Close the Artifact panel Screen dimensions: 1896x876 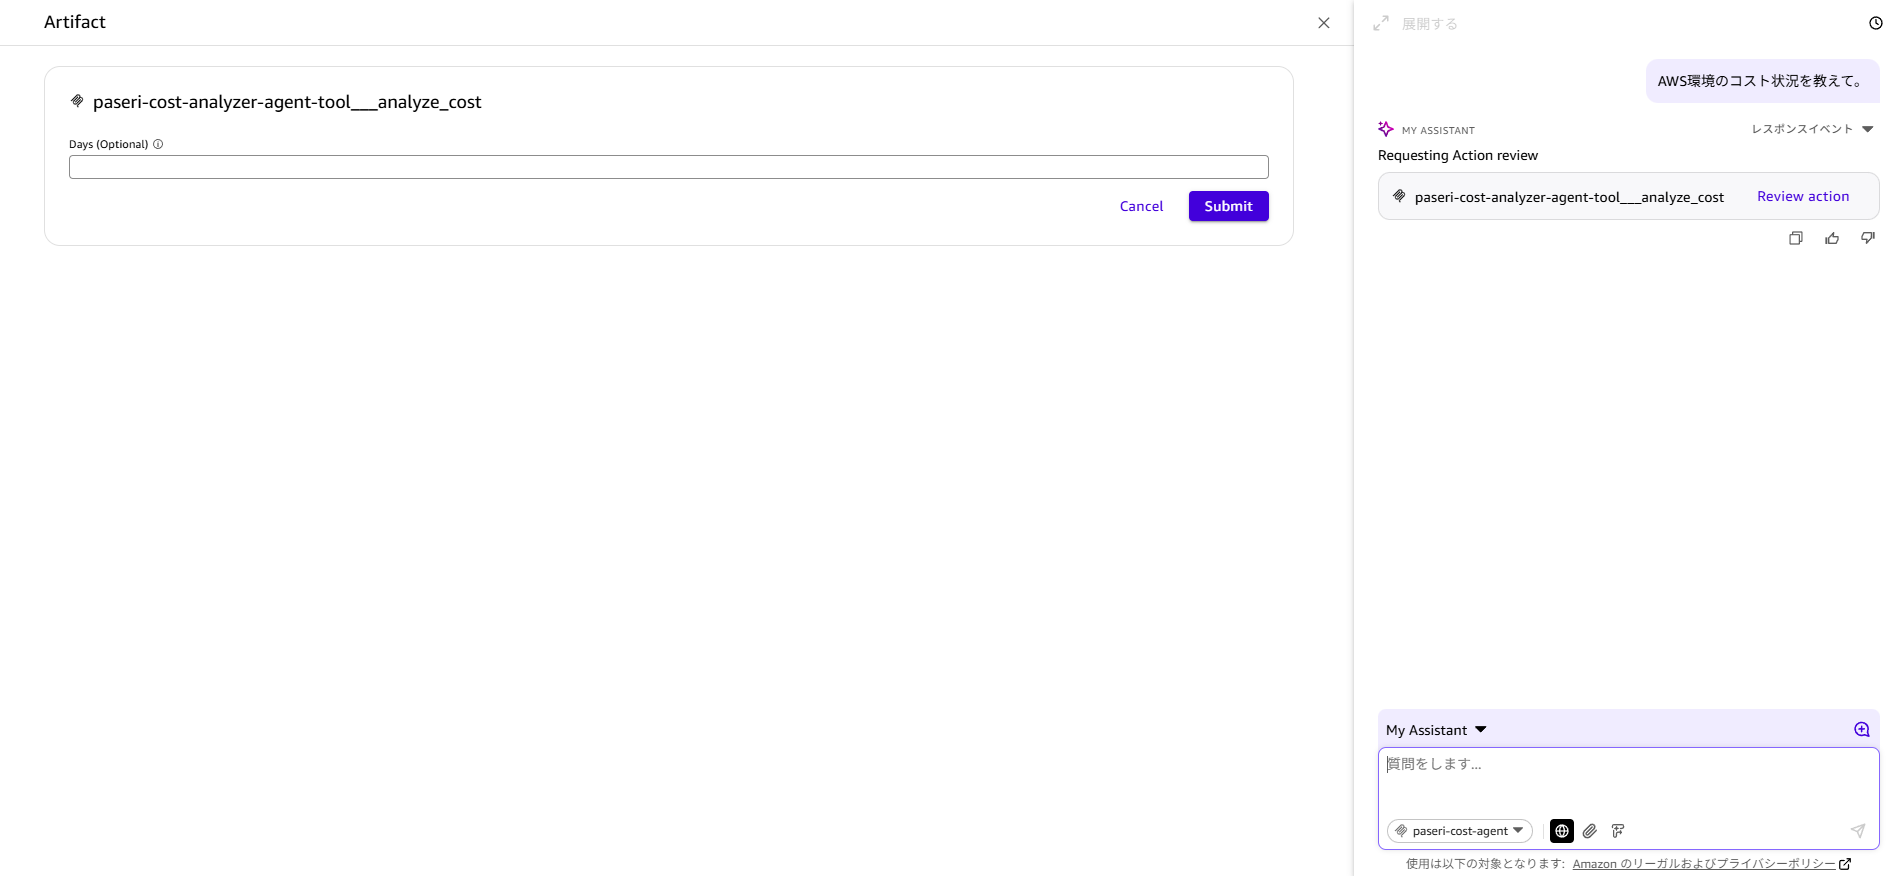point(1323,23)
